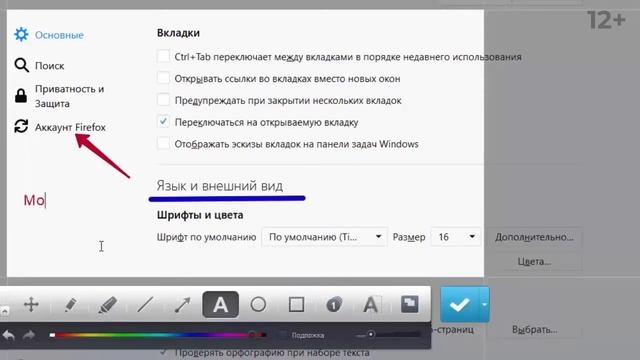
Task: Select the outlined text A tool
Action: point(371,304)
